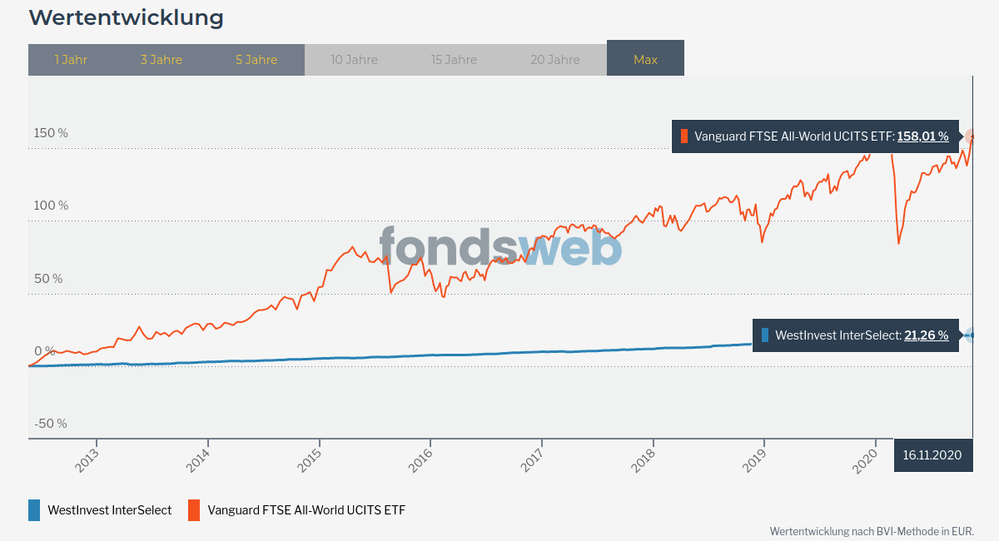Screen dimensions: 999x541
Task: Select the 15 Jahre tab
Action: point(454,59)
